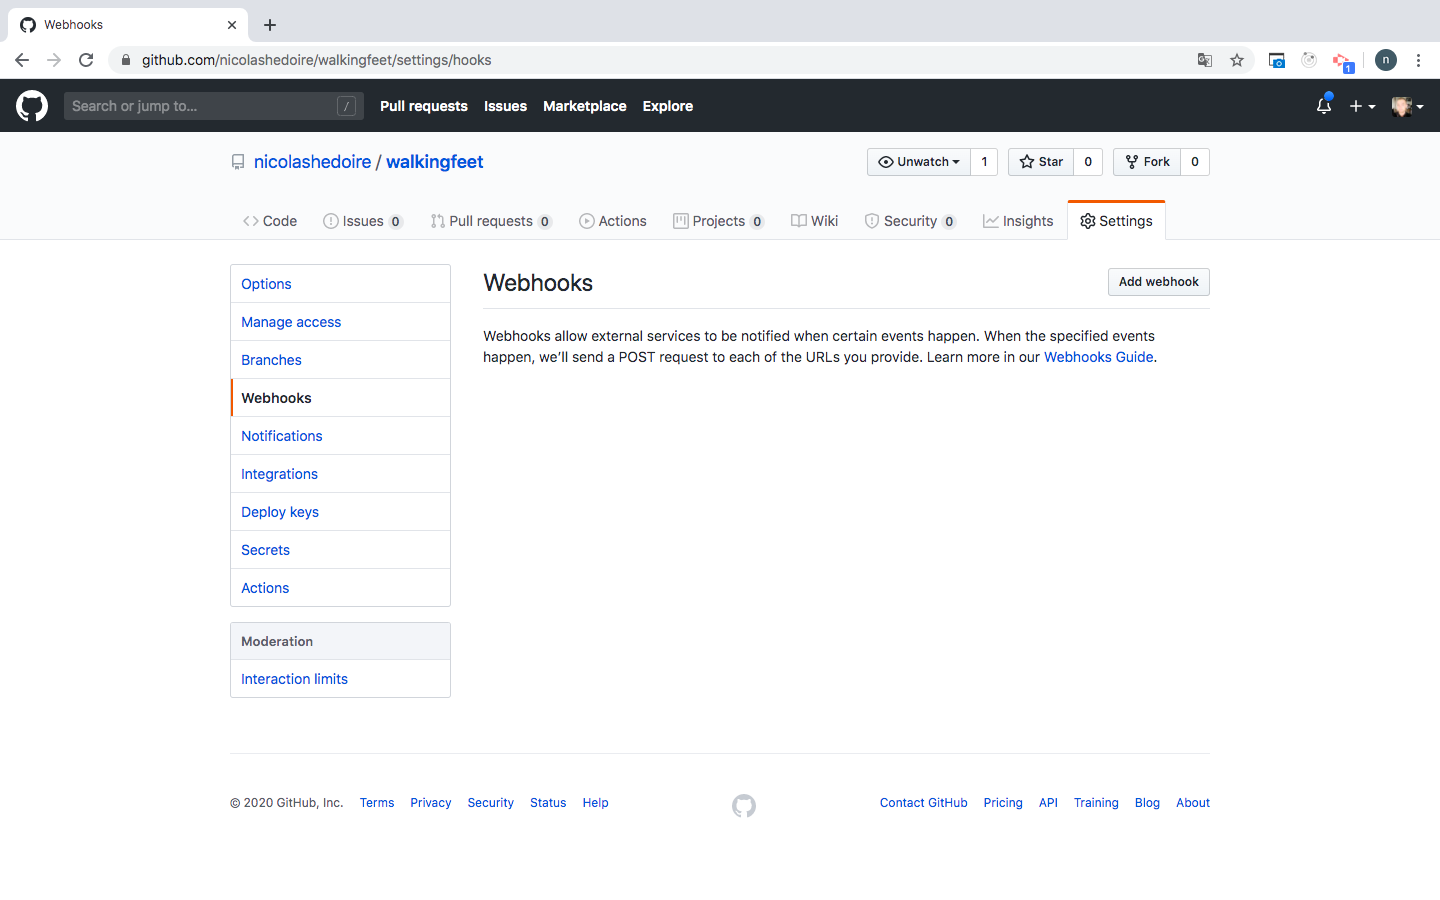Image resolution: width=1440 pixels, height=900 pixels.
Task: Switch to the Issues repo tab
Action: 363,221
